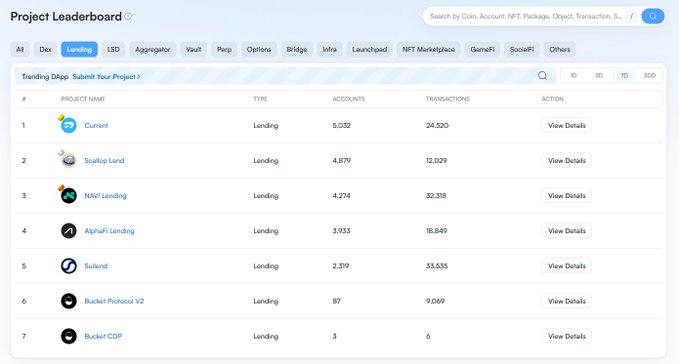Click the slash shortcut key in search bar
The height and width of the screenshot is (364, 679).
pyautogui.click(x=631, y=16)
